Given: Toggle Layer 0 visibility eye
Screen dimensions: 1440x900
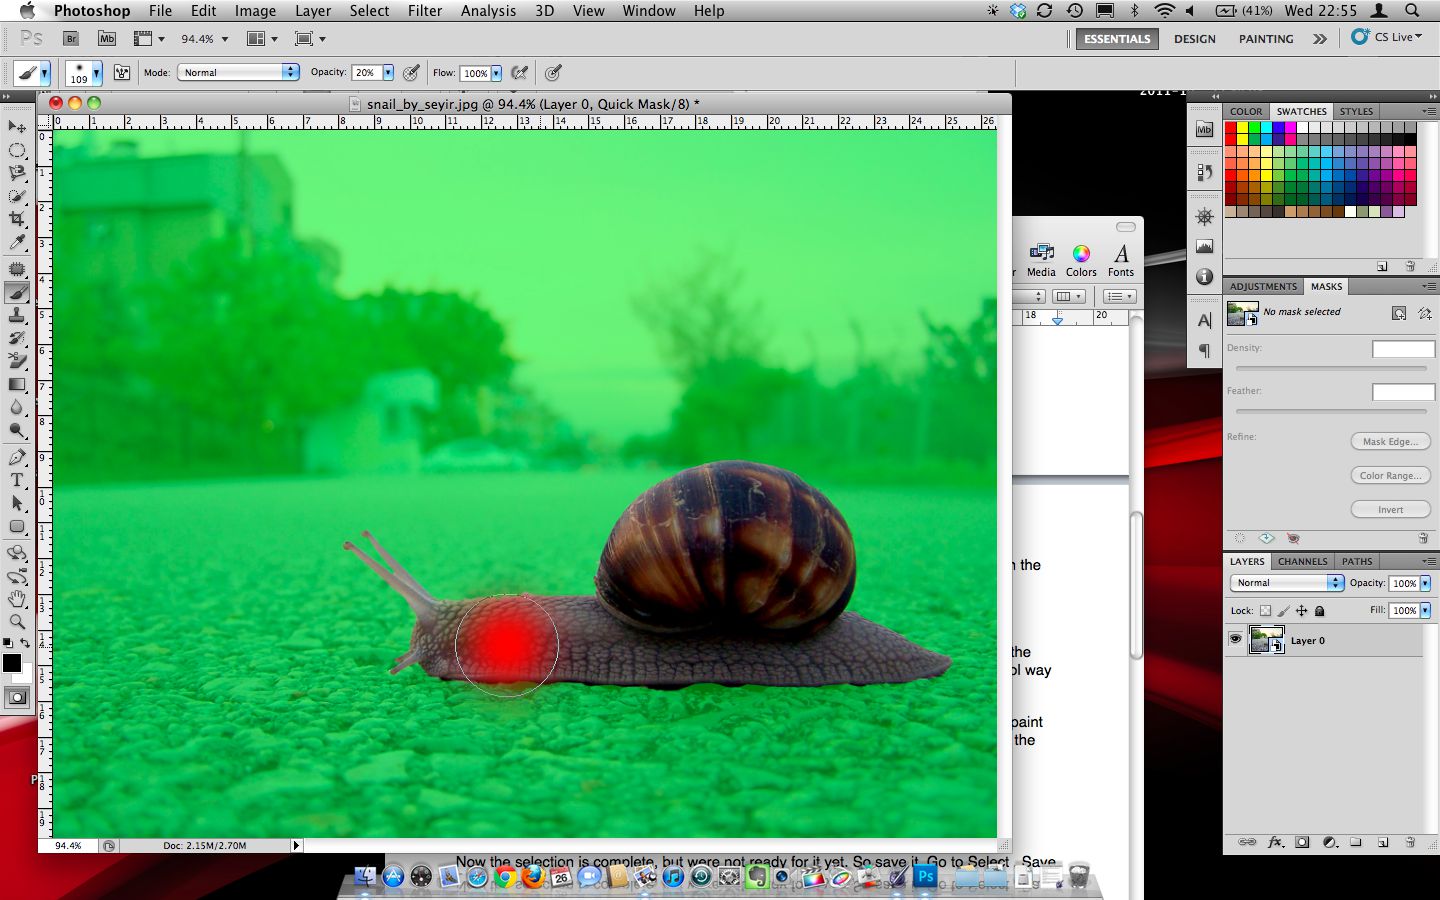Looking at the screenshot, I should 1235,640.
